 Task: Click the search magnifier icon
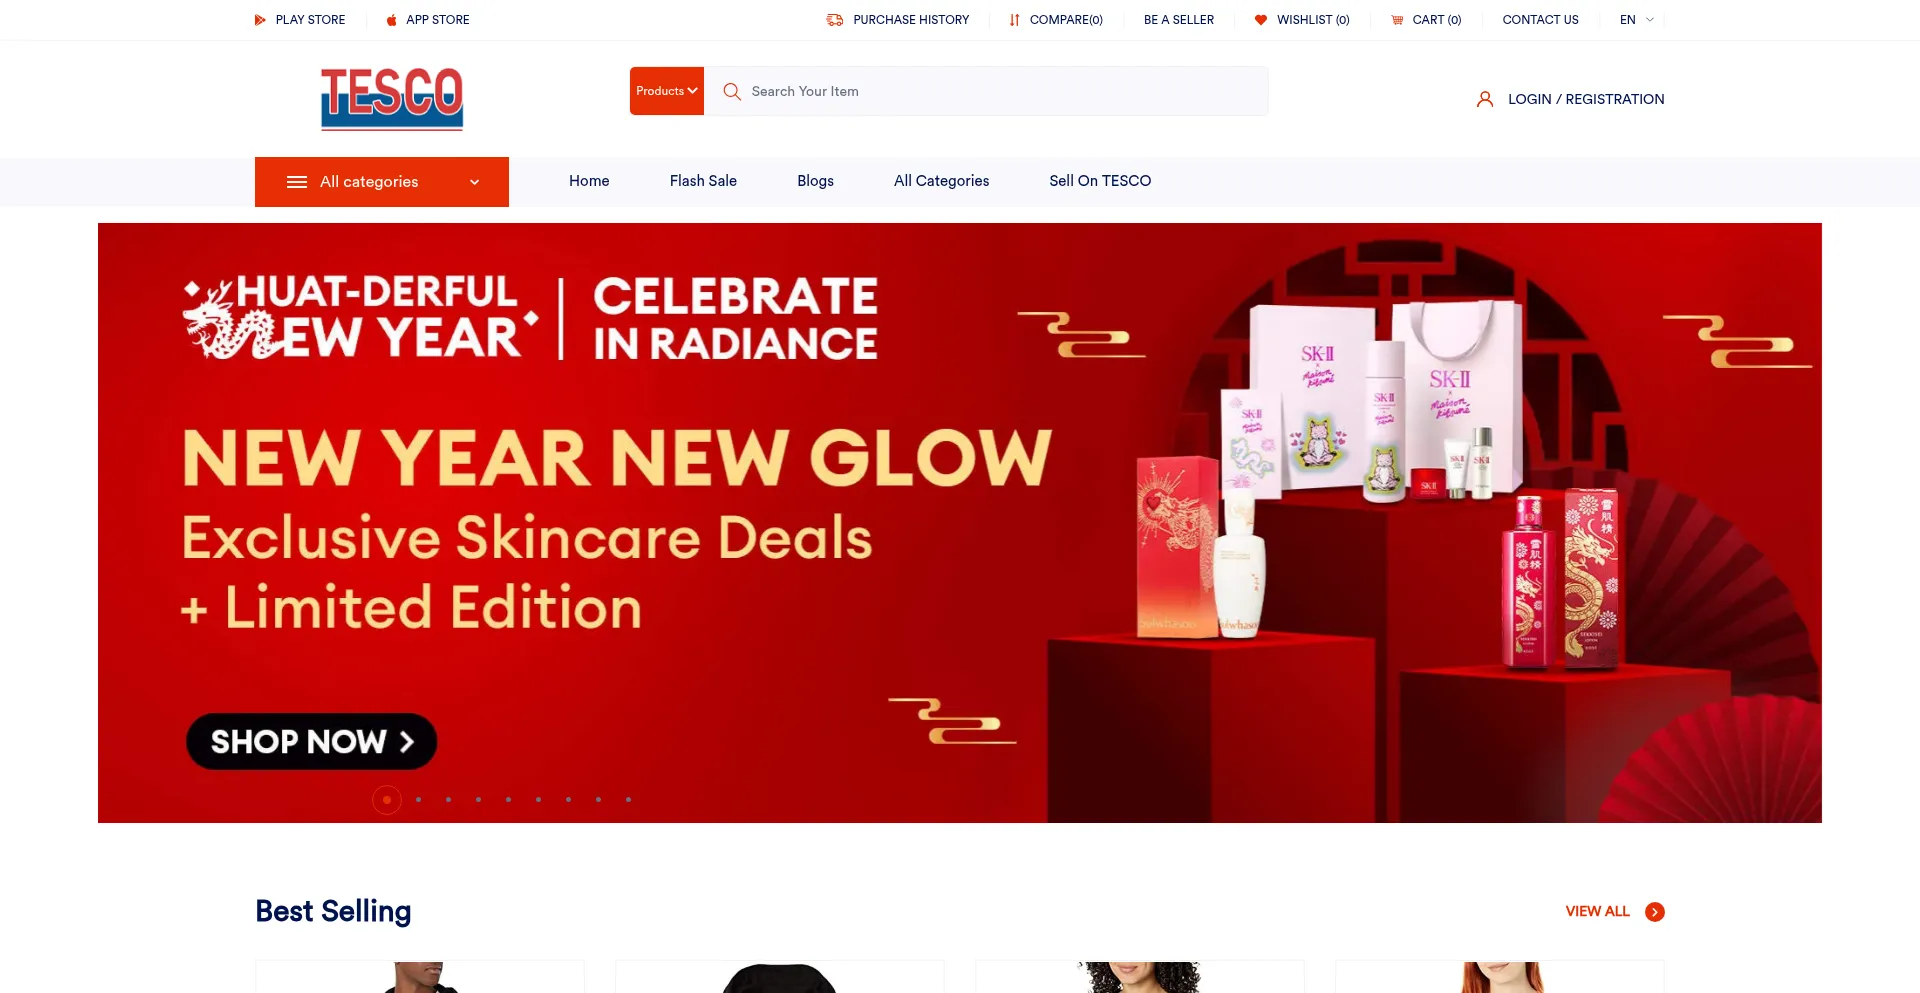pyautogui.click(x=732, y=91)
